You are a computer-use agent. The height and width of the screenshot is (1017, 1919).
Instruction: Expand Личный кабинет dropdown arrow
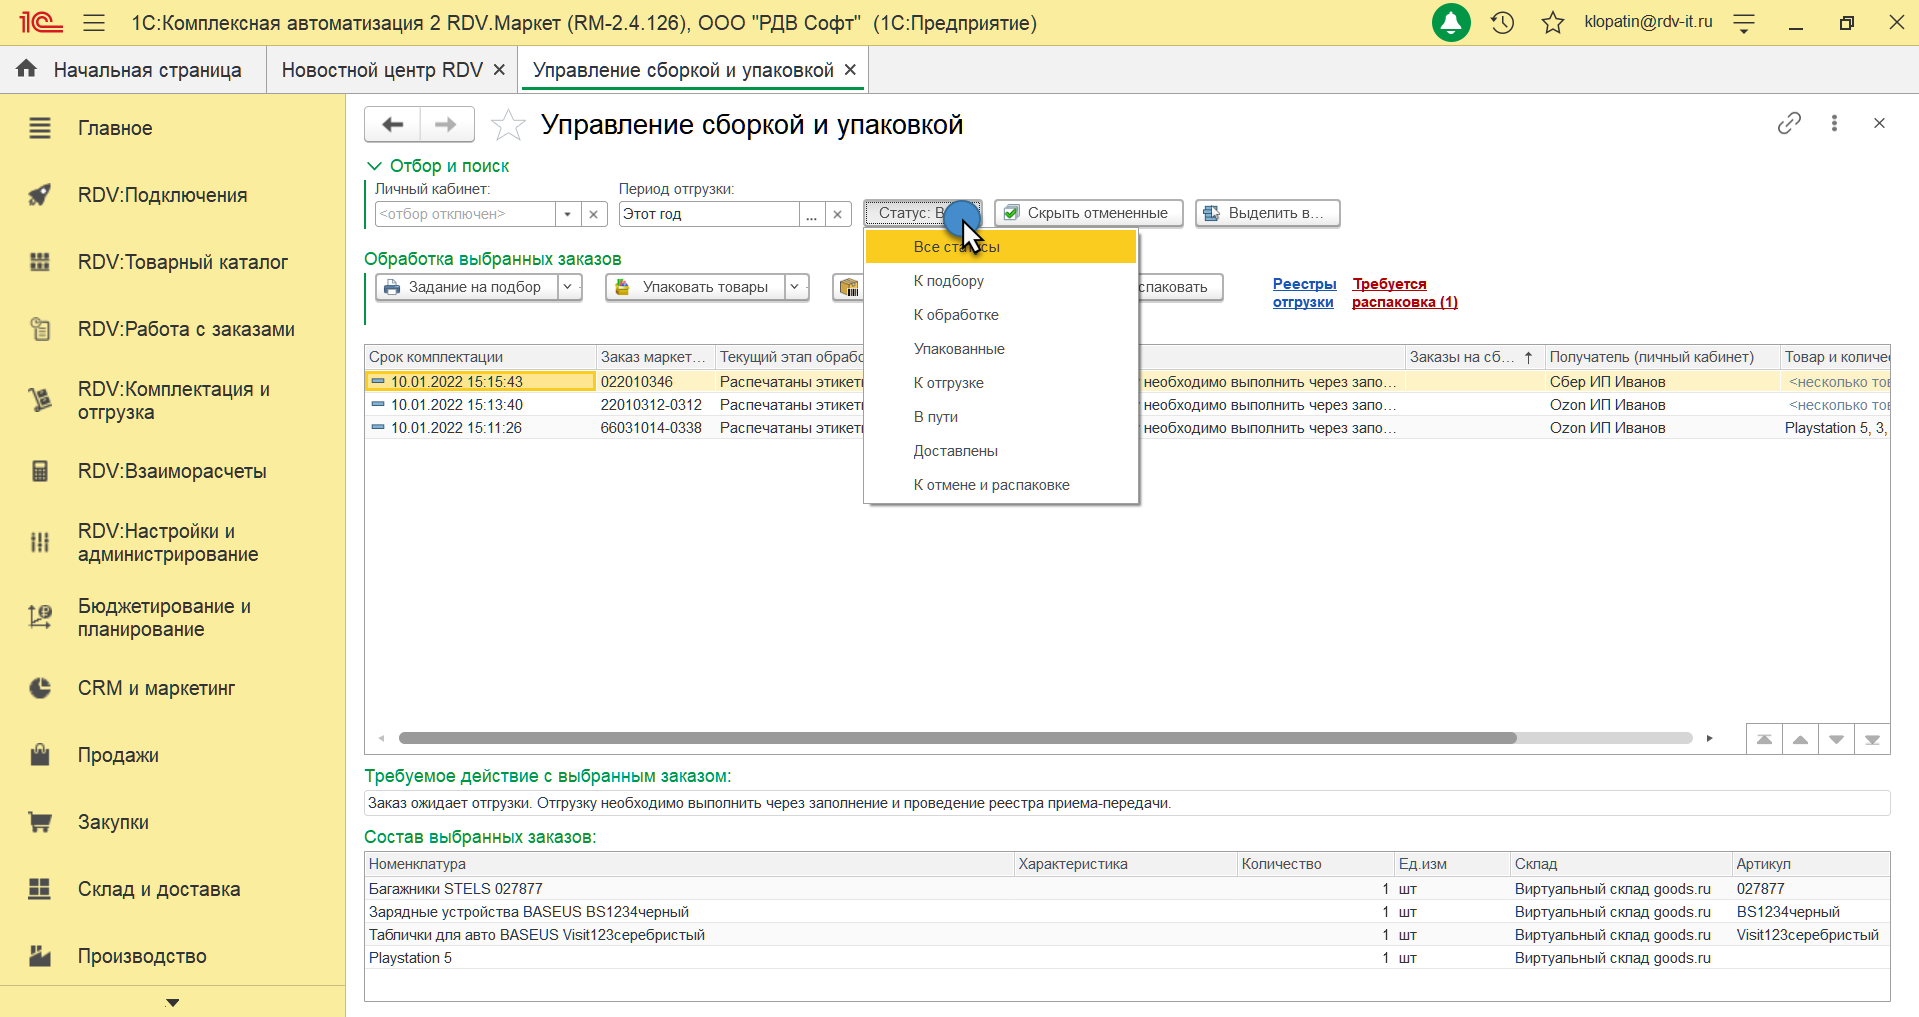click(567, 214)
